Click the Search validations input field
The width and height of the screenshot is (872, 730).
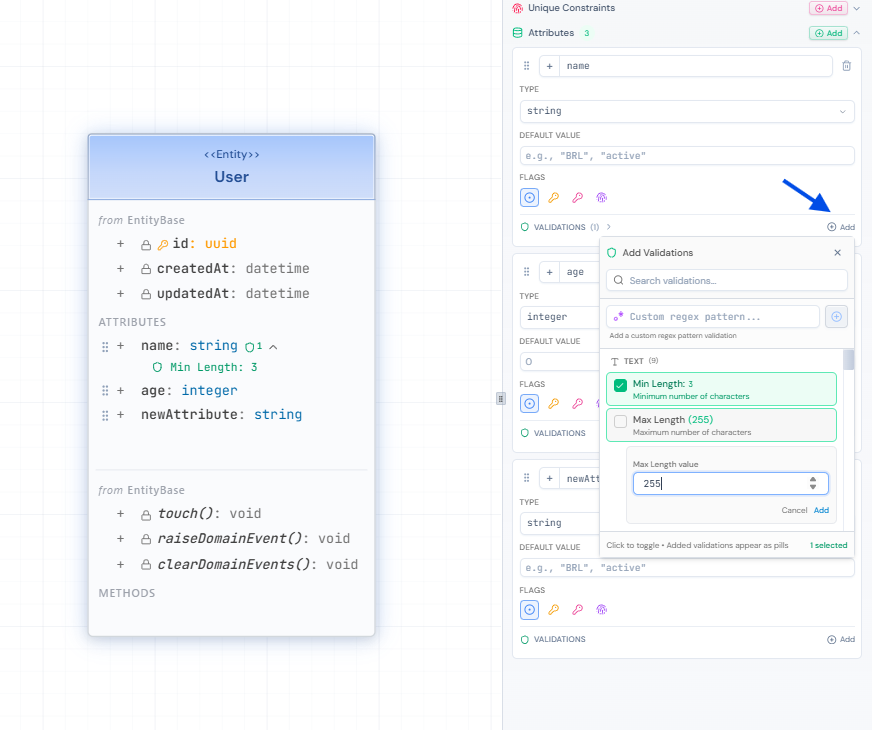728,280
